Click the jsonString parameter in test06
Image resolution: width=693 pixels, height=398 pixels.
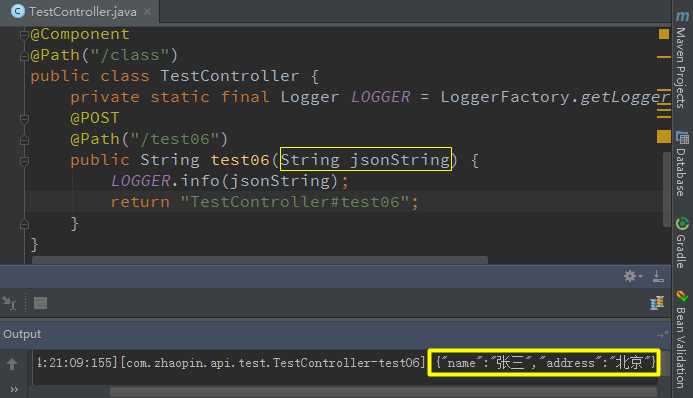point(400,159)
